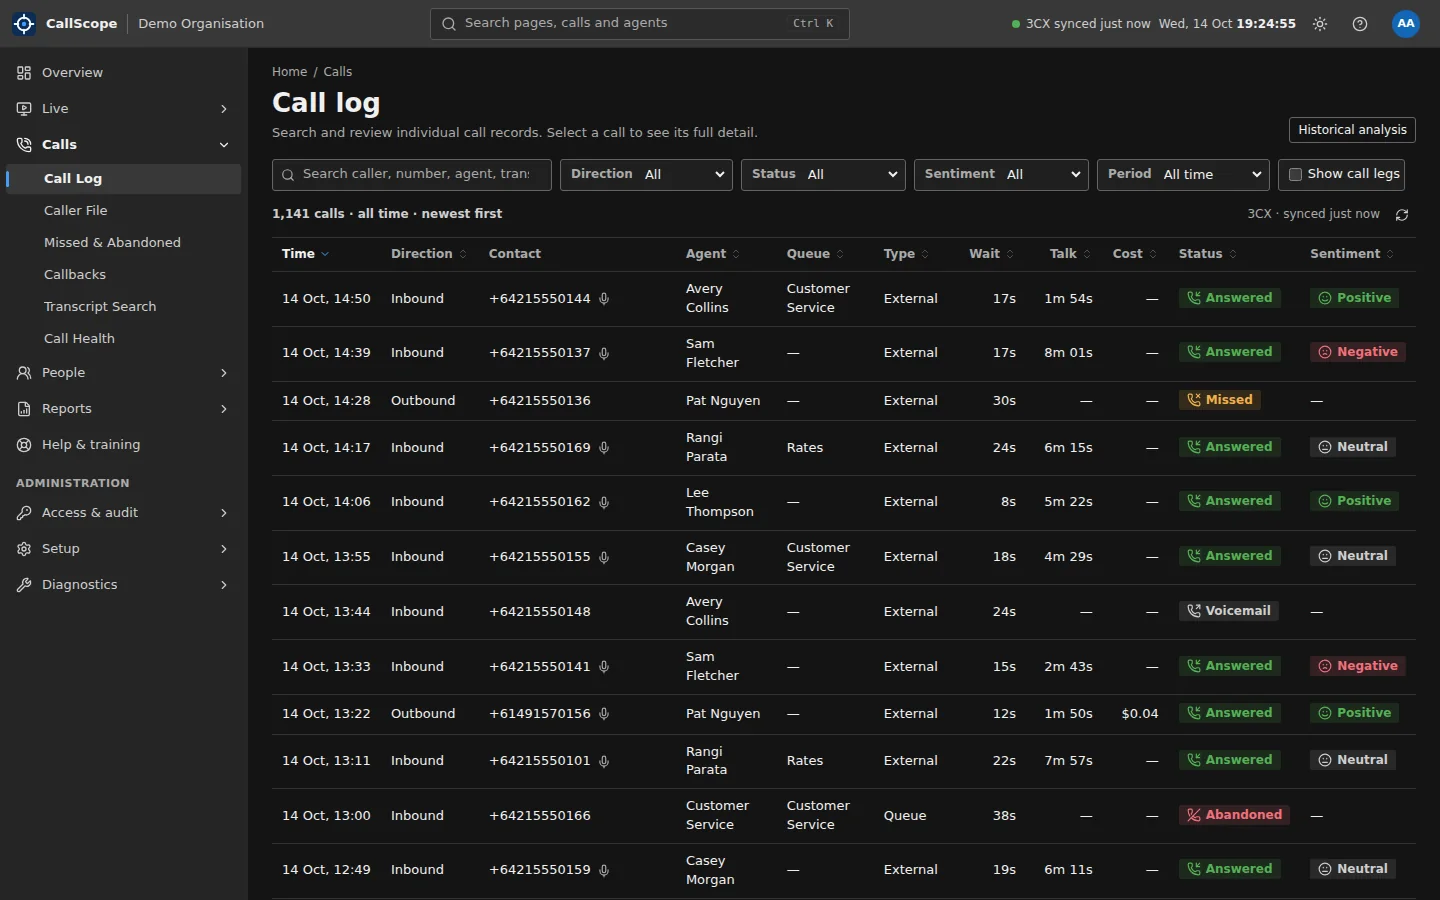Click the caller, number, agent search field
This screenshot has width=1440, height=900.
click(412, 175)
